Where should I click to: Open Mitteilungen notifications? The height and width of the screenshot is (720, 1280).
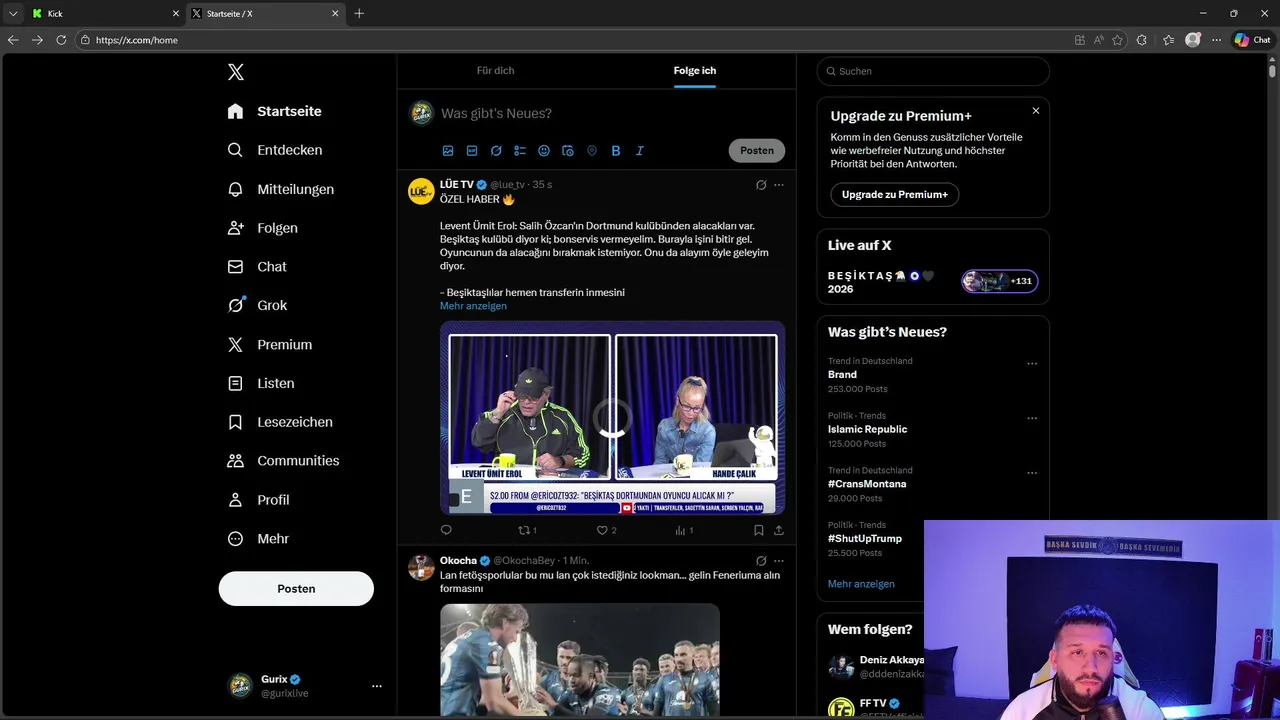(281, 189)
